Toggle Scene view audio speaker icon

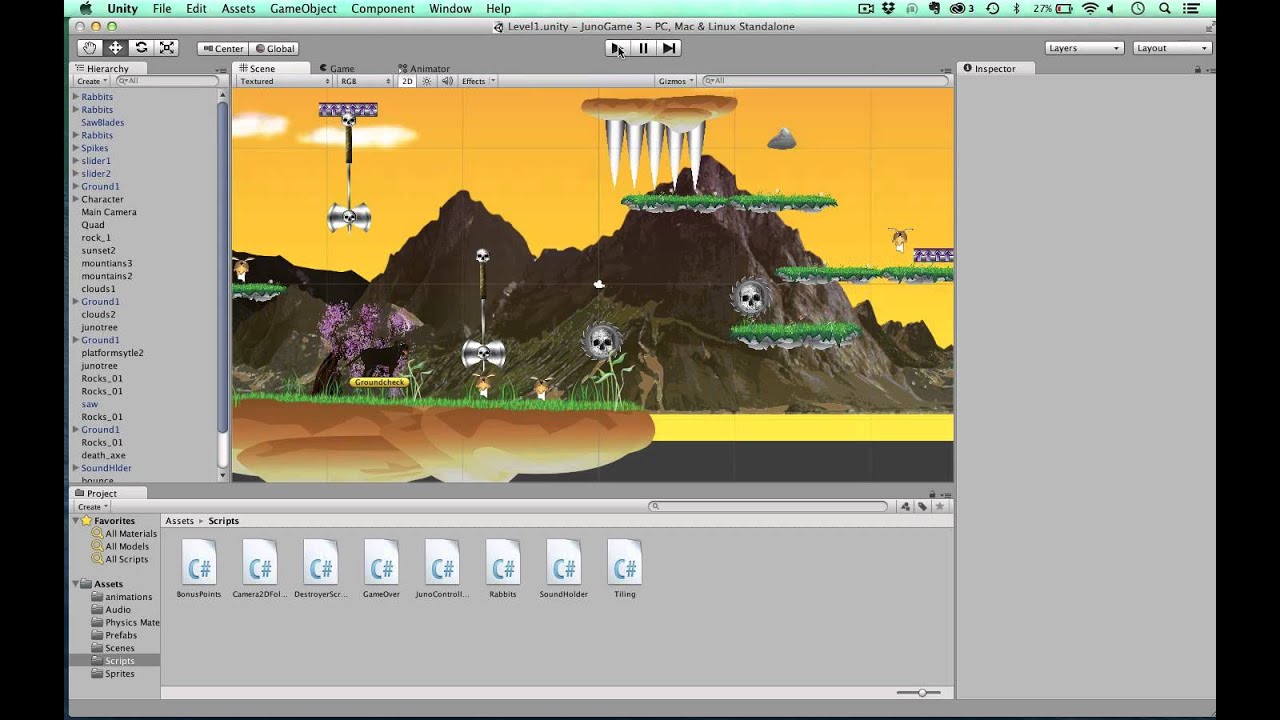[447, 81]
